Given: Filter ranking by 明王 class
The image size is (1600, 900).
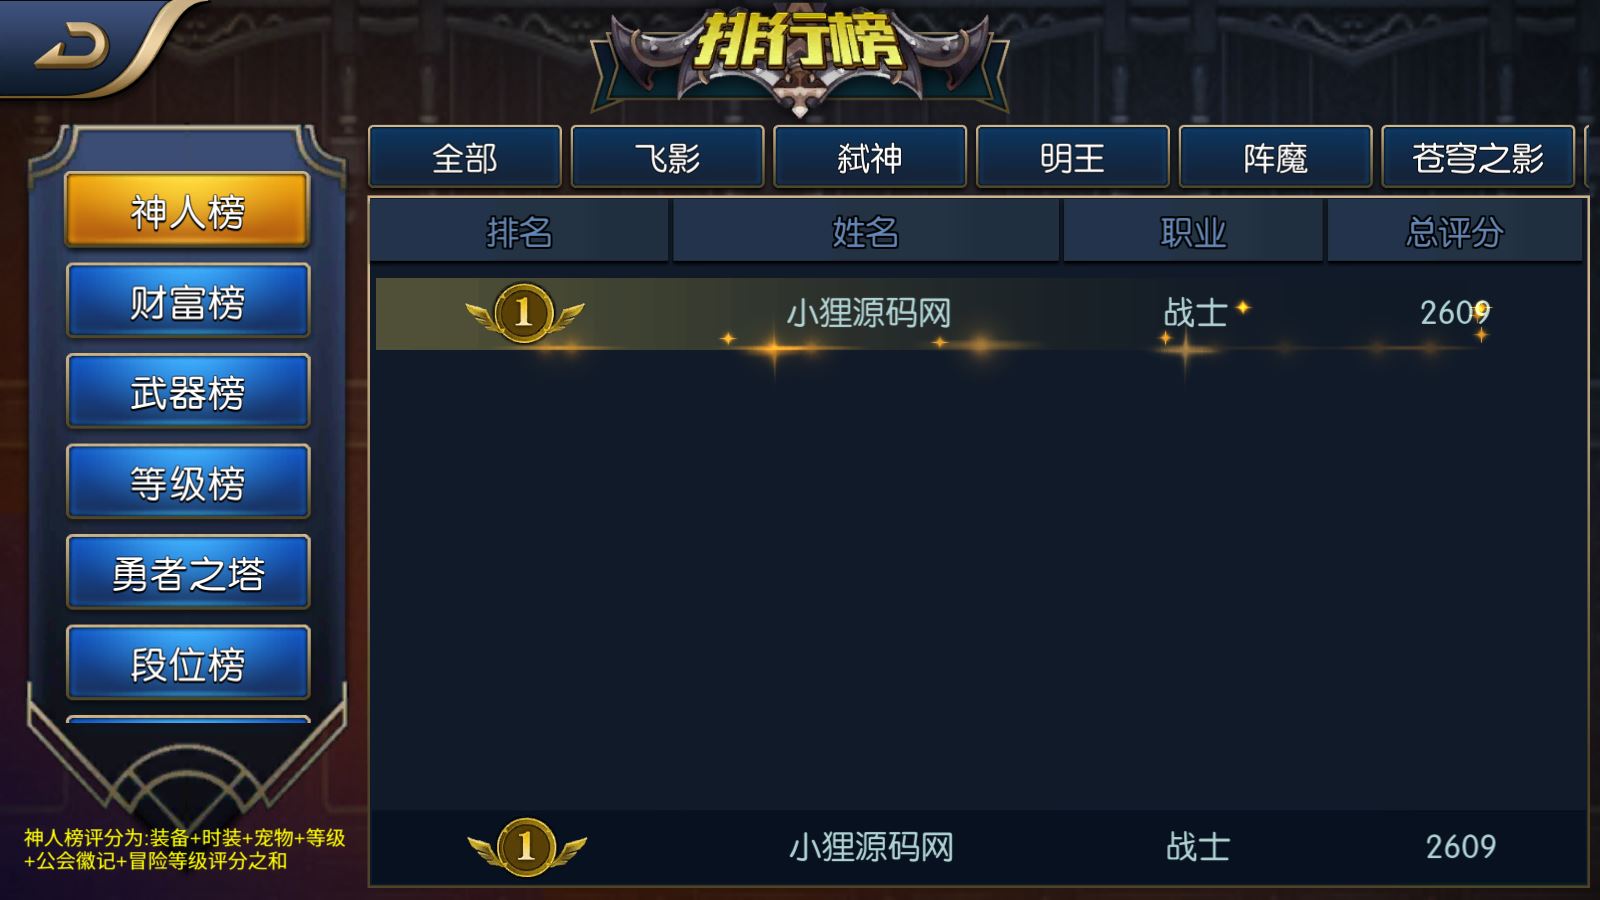Looking at the screenshot, I should (x=1073, y=157).
